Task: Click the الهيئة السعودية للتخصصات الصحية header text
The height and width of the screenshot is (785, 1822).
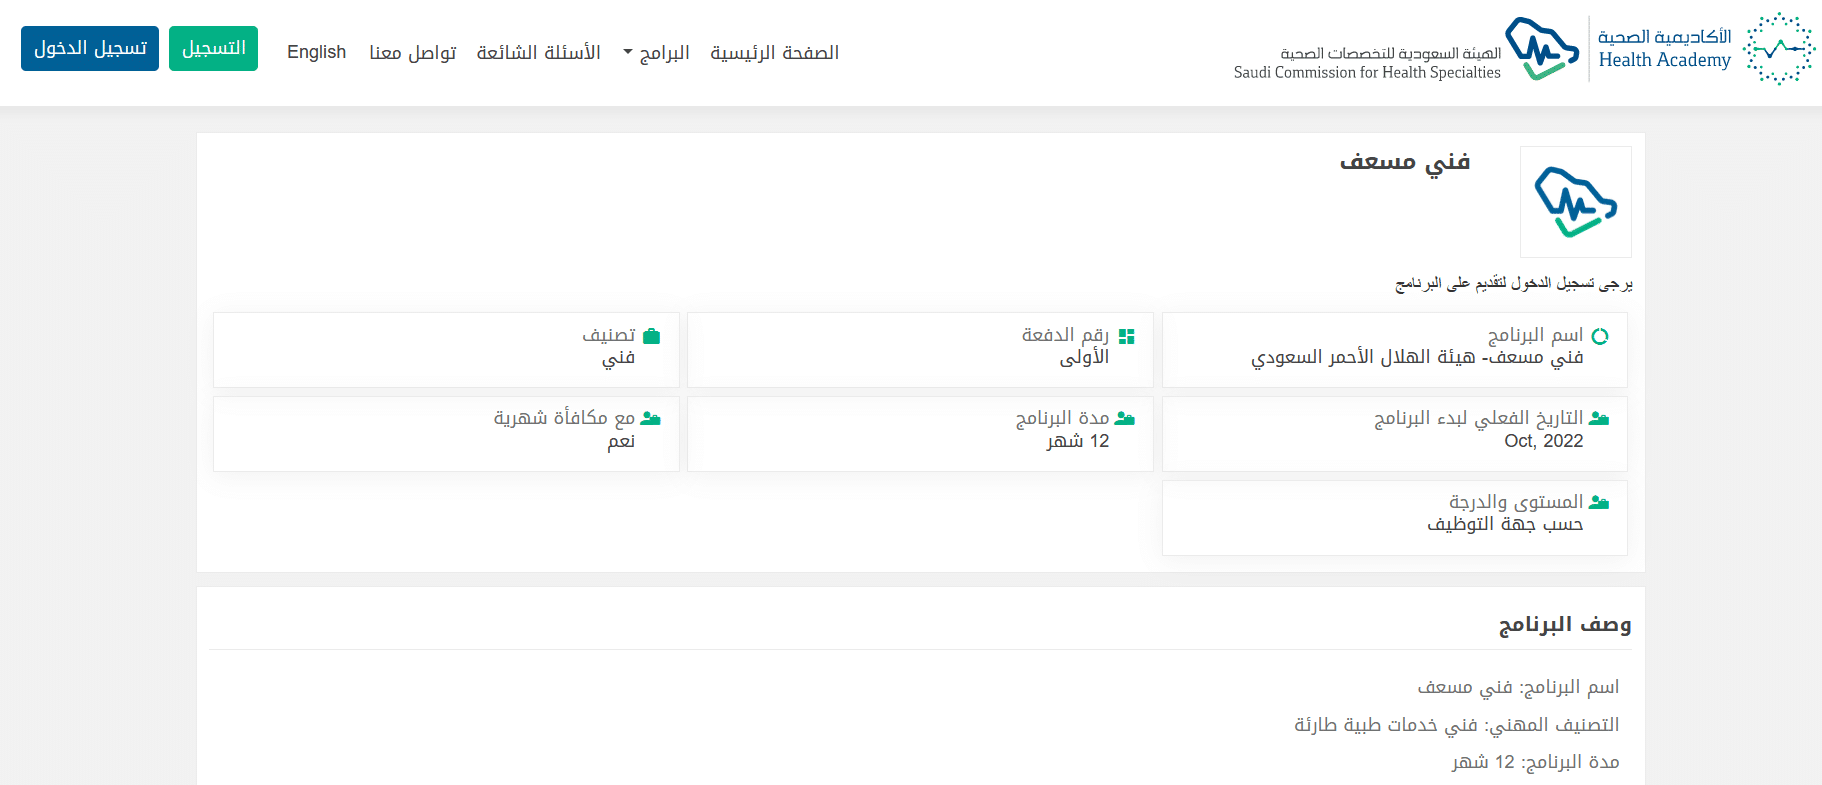Action: 1391,53
